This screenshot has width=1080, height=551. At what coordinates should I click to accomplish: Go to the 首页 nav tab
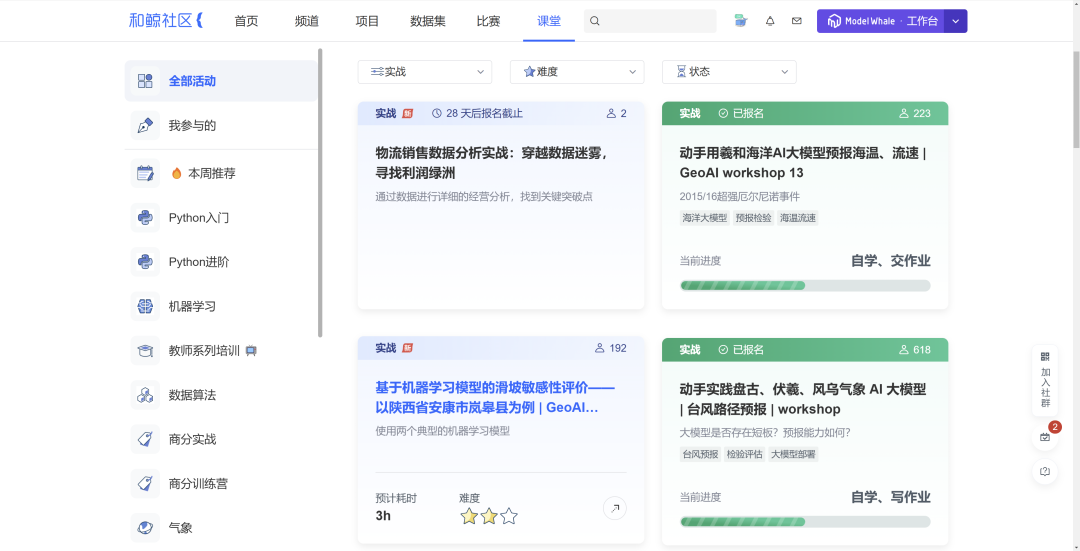point(246,21)
